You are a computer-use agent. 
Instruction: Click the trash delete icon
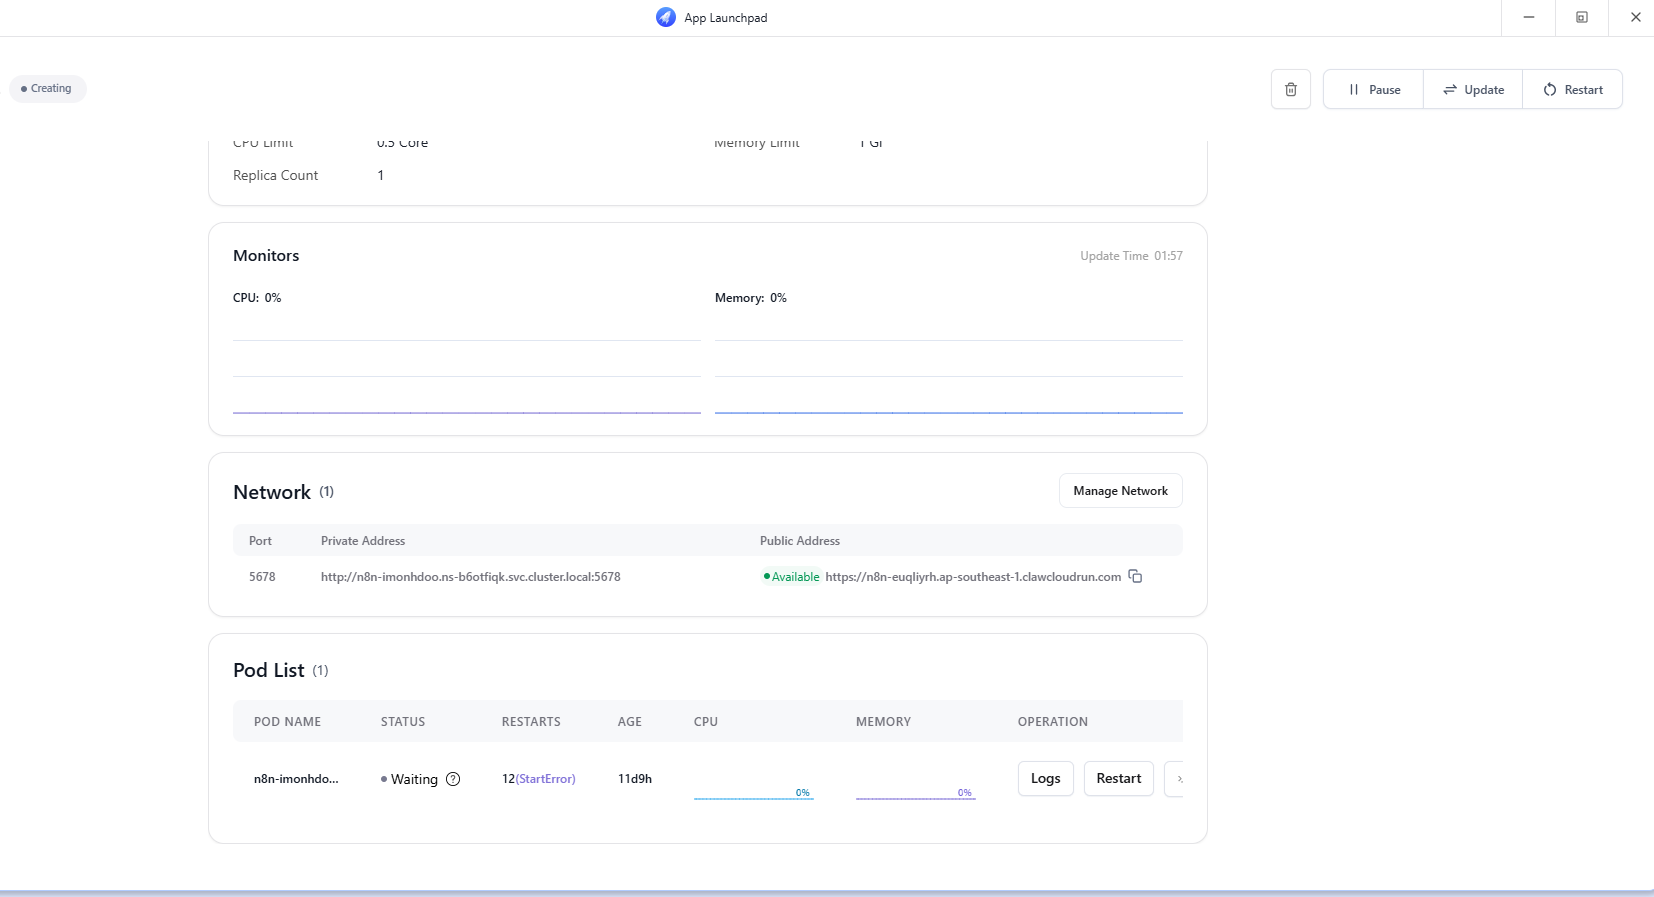(1291, 89)
